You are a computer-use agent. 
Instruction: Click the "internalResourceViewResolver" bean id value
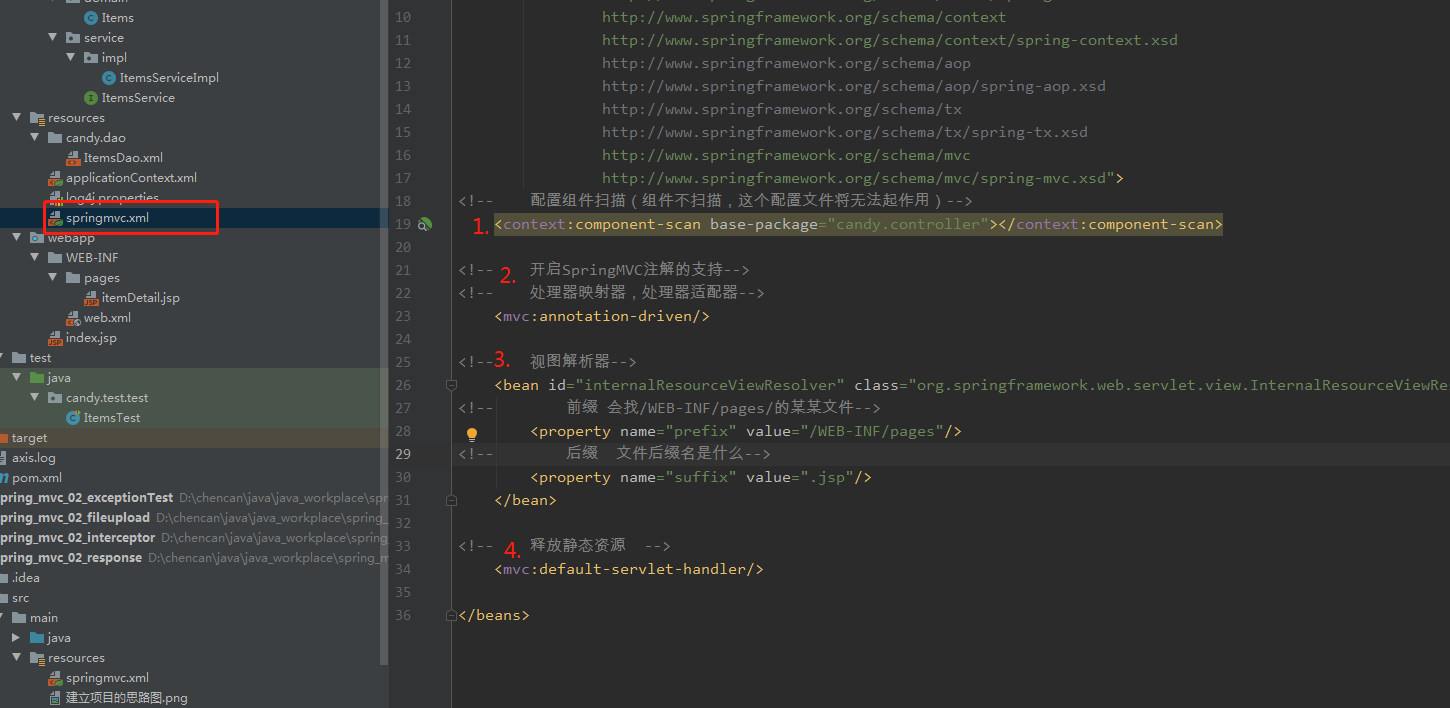(x=710, y=385)
